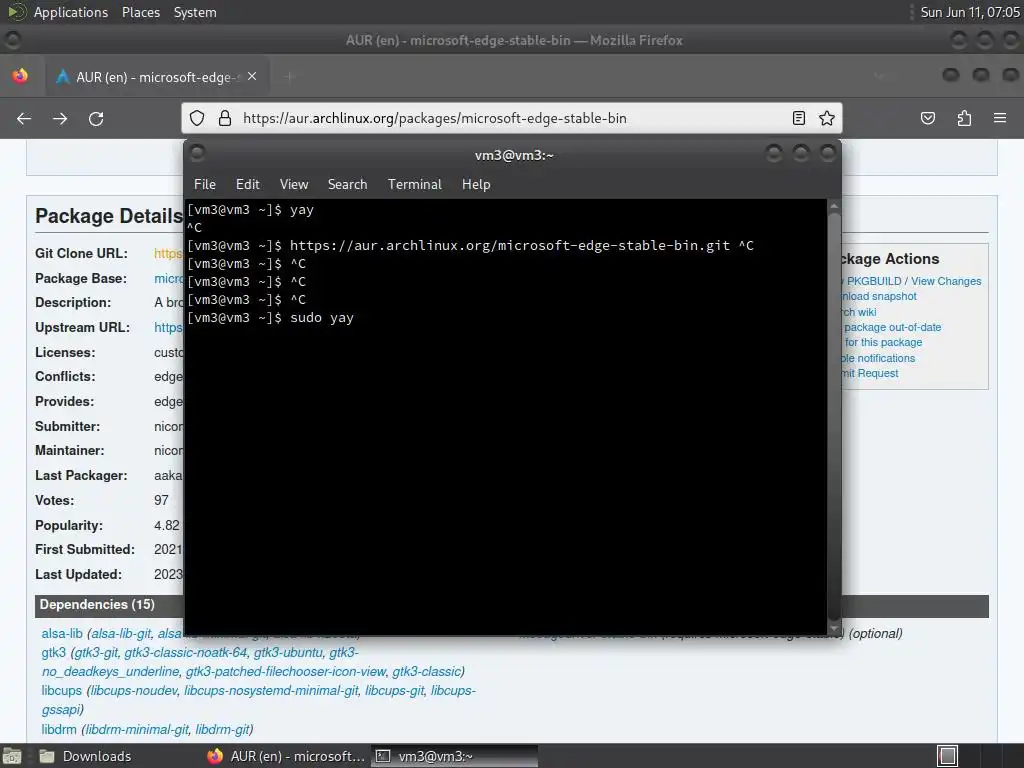Open the libcups-noudev link
Image resolution: width=1024 pixels, height=768 pixels.
[134, 690]
